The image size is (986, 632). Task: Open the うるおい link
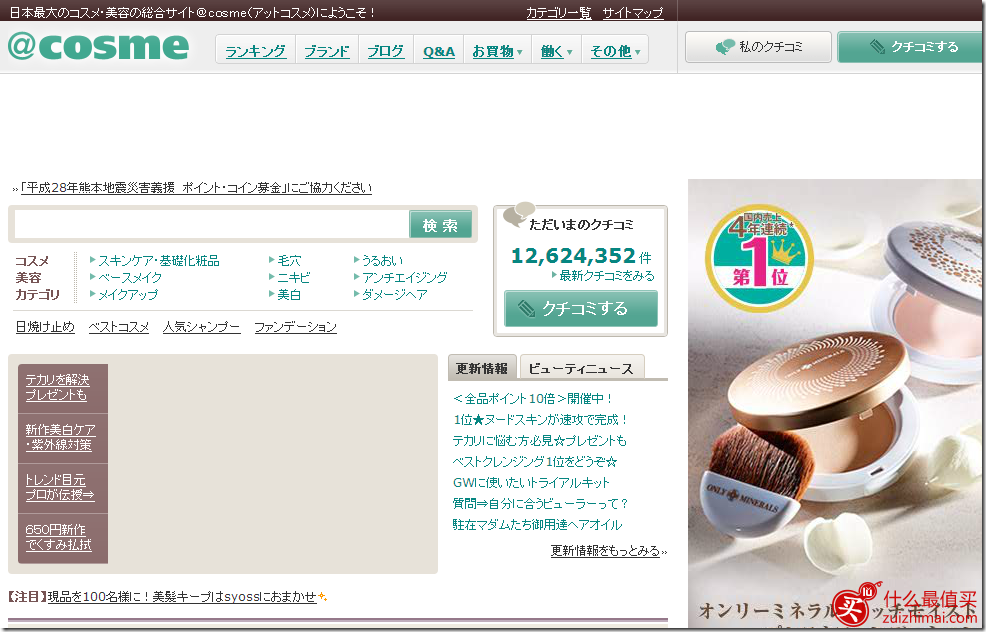tap(382, 260)
